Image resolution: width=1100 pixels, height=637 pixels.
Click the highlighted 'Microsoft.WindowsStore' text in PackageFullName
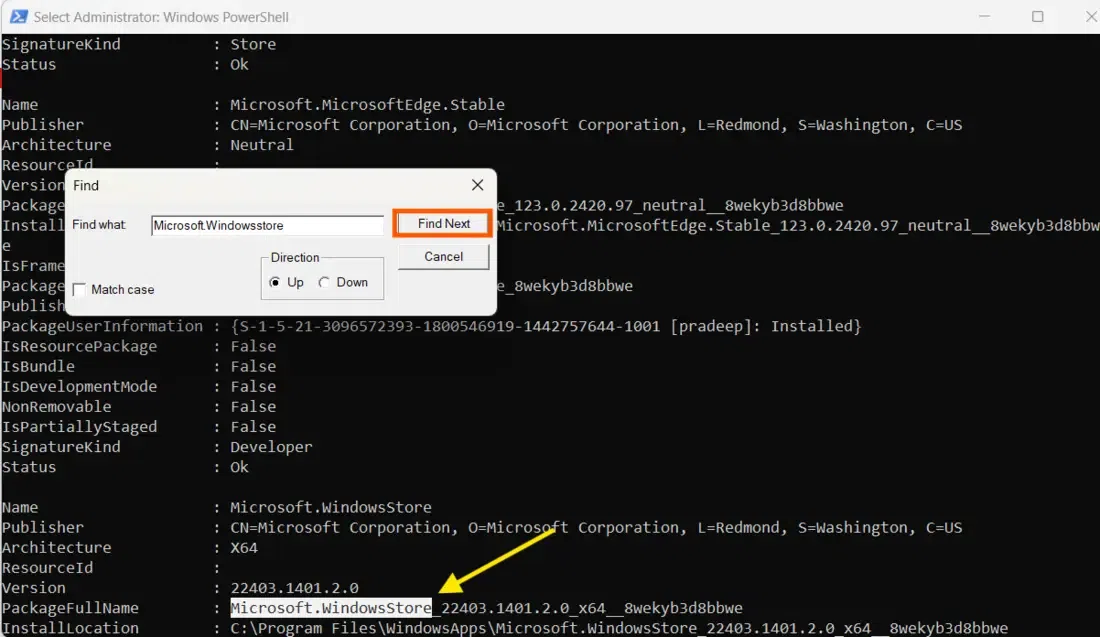(x=331, y=608)
